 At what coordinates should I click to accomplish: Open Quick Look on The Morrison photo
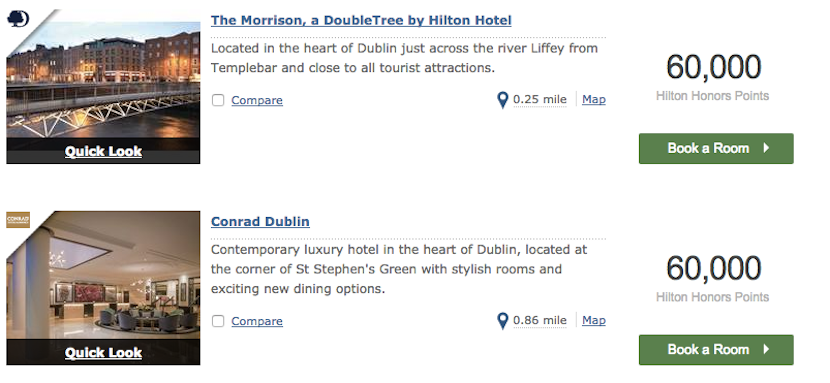[x=103, y=151]
